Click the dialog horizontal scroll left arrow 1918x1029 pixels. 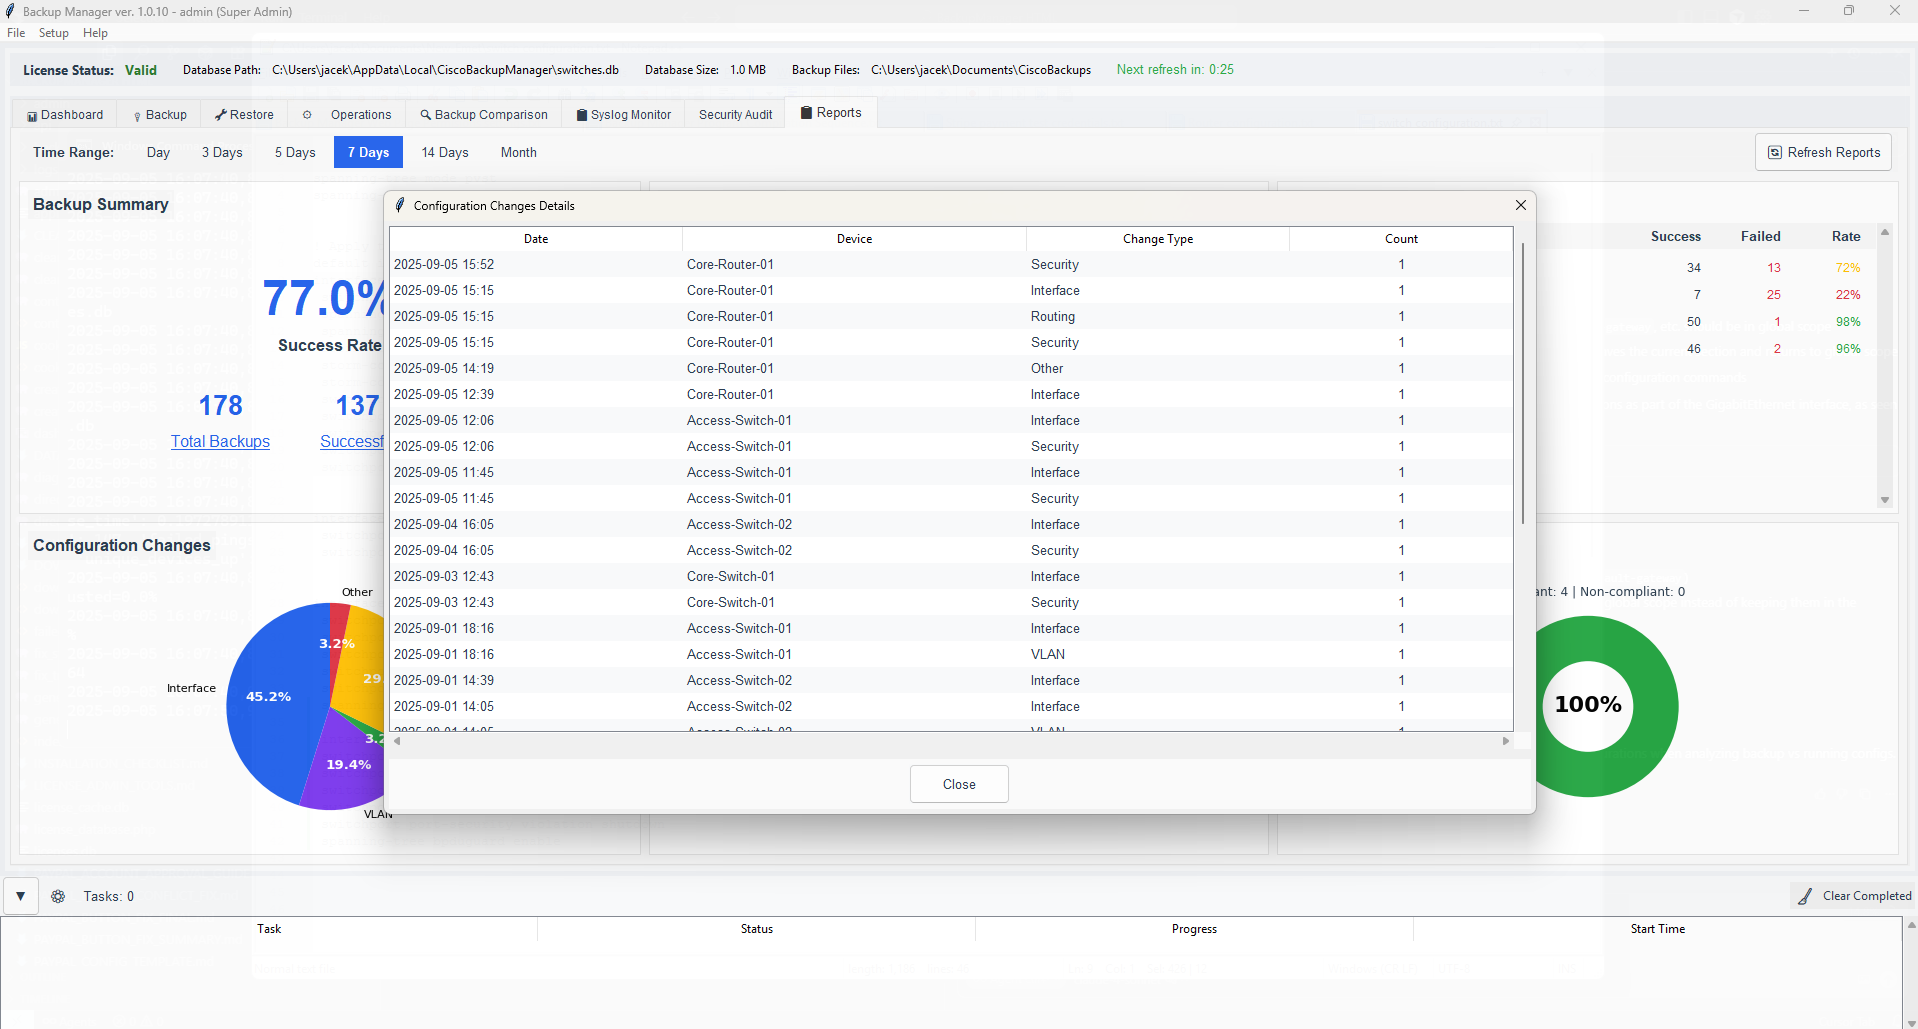pos(397,741)
